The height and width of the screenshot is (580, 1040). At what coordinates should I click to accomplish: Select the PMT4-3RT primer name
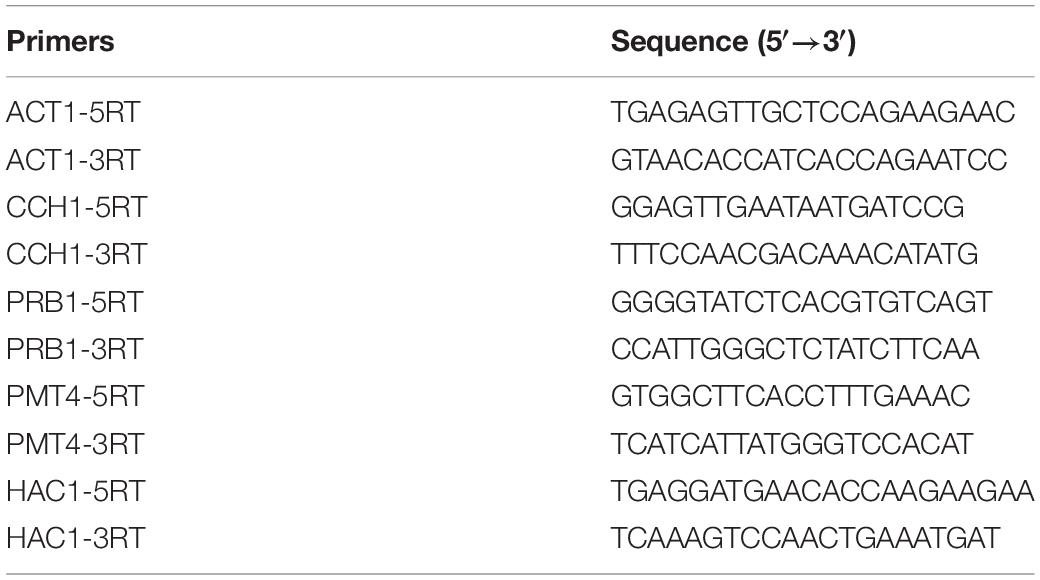pos(75,444)
